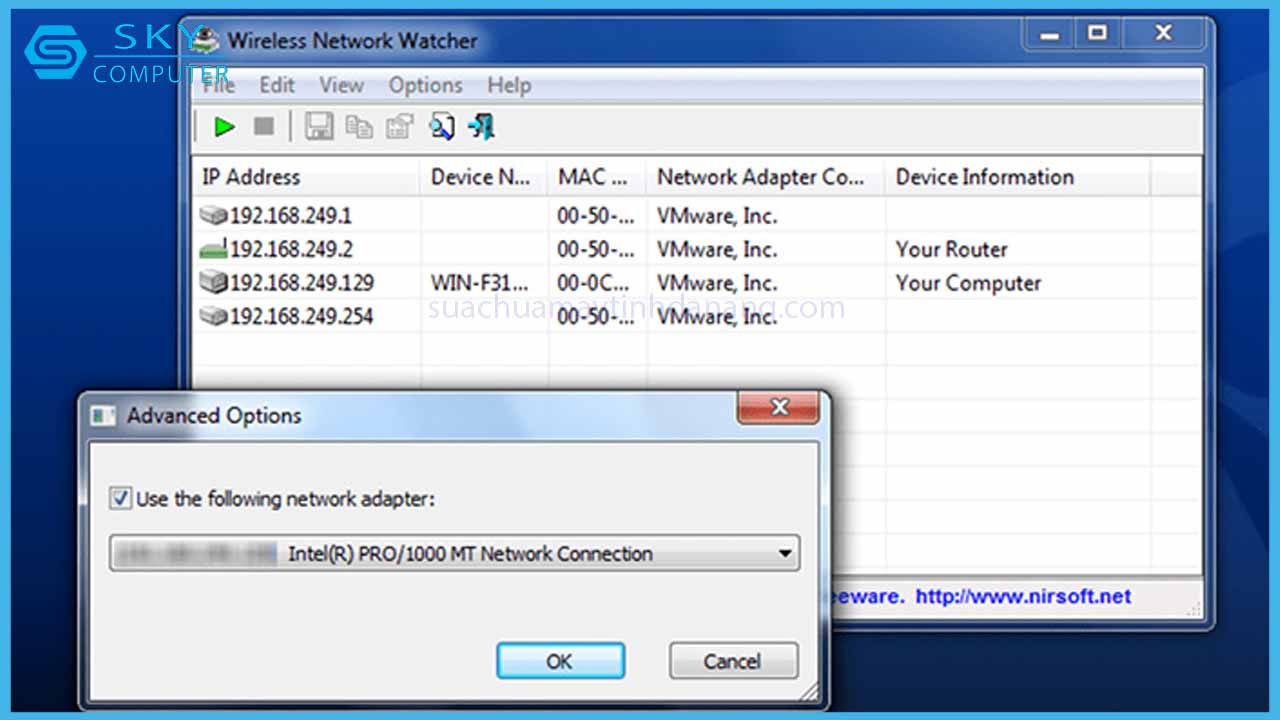The height and width of the screenshot is (720, 1280).
Task: Minimize the Wireless Network Watcher window
Action: click(x=1049, y=33)
